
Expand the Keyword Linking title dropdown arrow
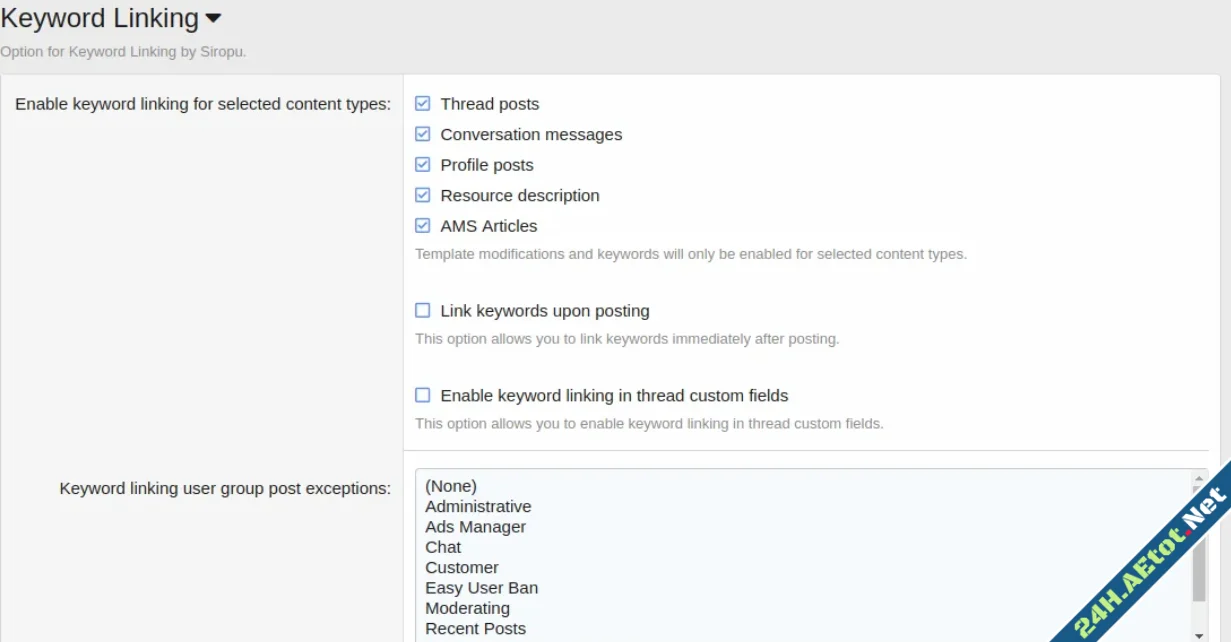pyautogui.click(x=212, y=19)
